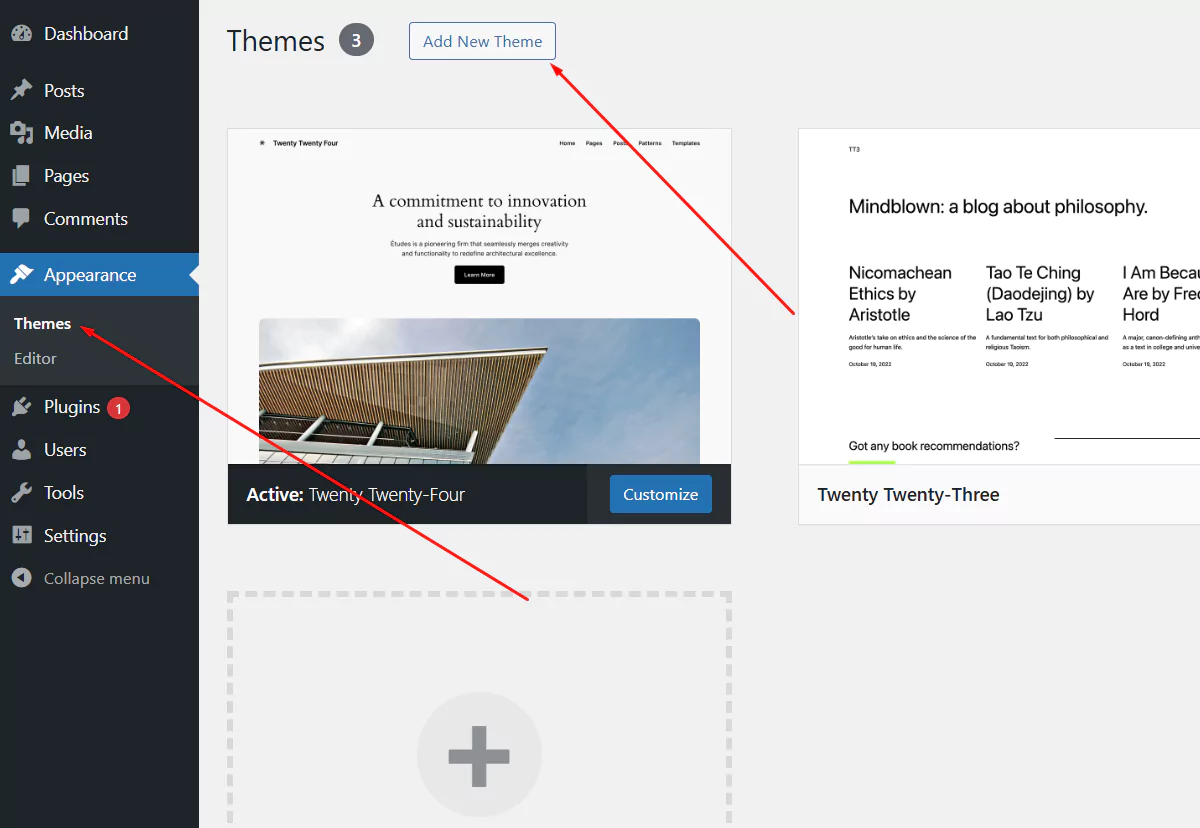
Task: Click the Plugins plug icon
Action: [22, 407]
